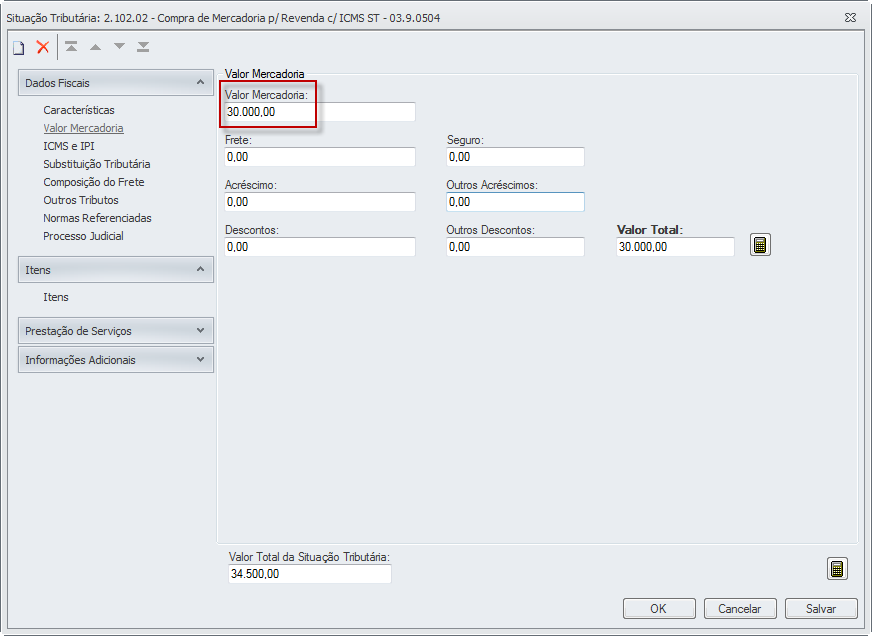Click the bottom-right calculator icon
This screenshot has height=636, width=872.
click(x=837, y=569)
